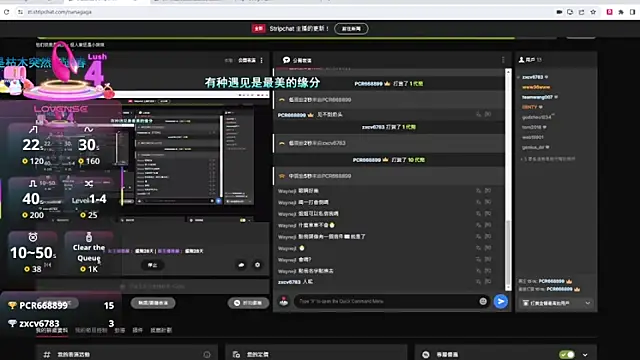The width and height of the screenshot is (640, 360).
Task: Click zxcv6783 username in tip notification
Action: (x=373, y=127)
